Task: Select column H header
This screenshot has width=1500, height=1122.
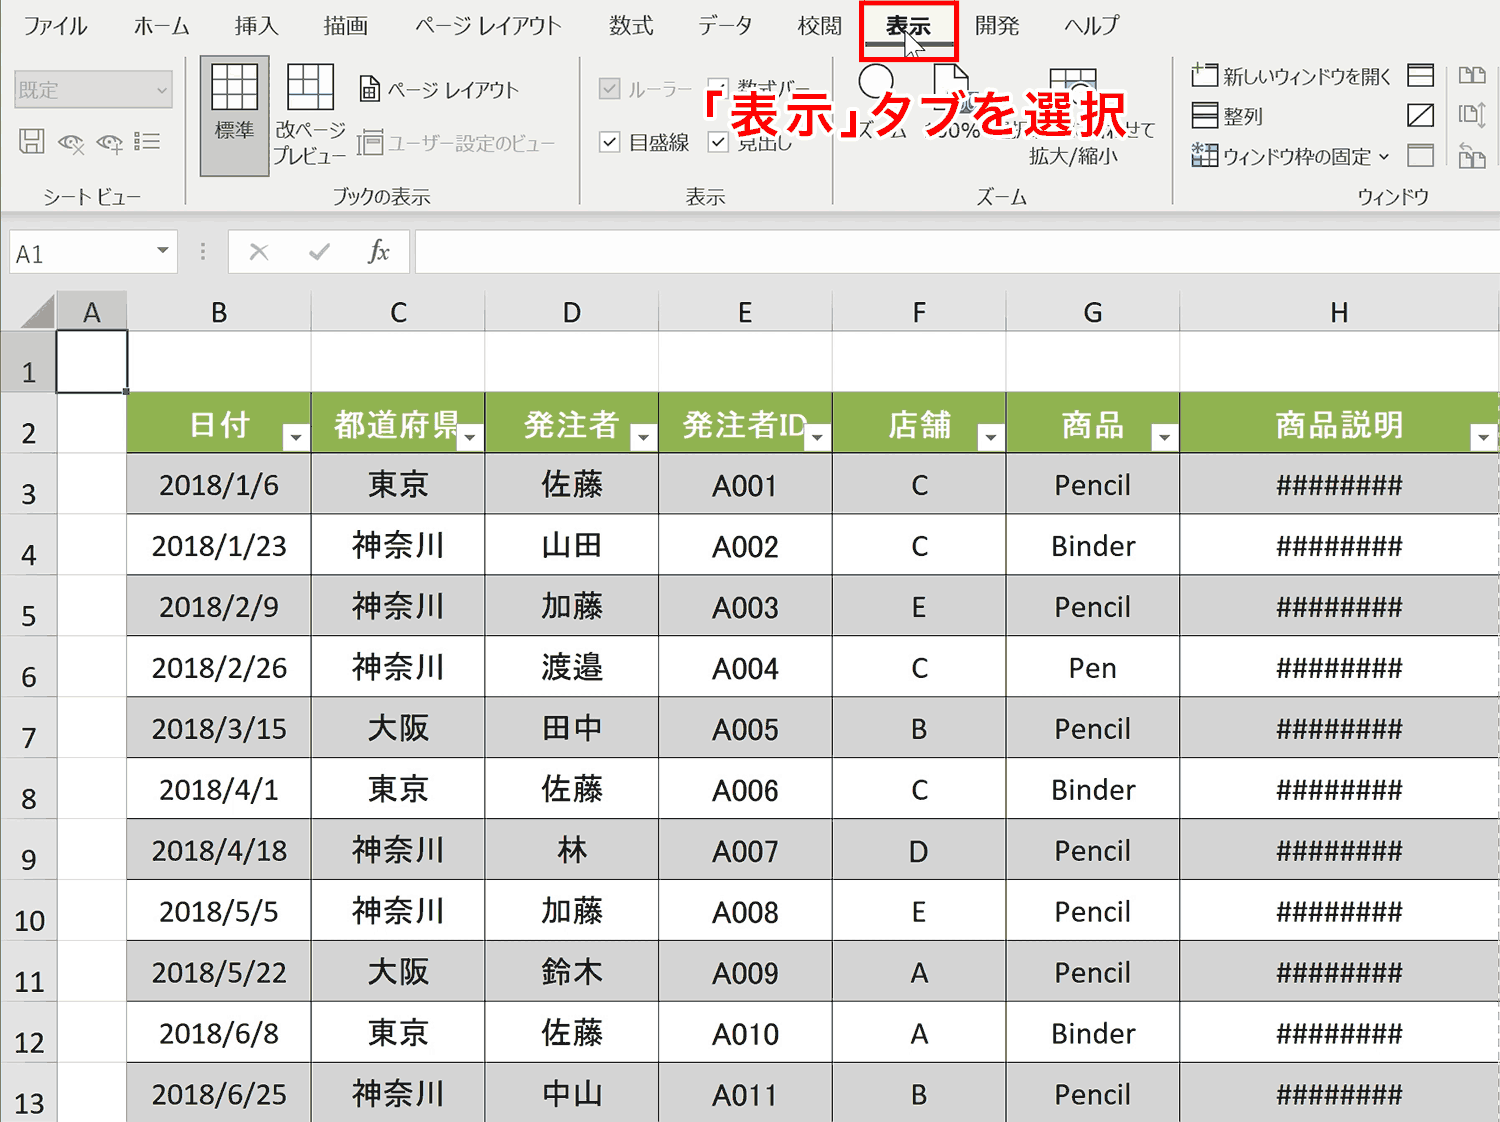Action: pyautogui.click(x=1339, y=312)
